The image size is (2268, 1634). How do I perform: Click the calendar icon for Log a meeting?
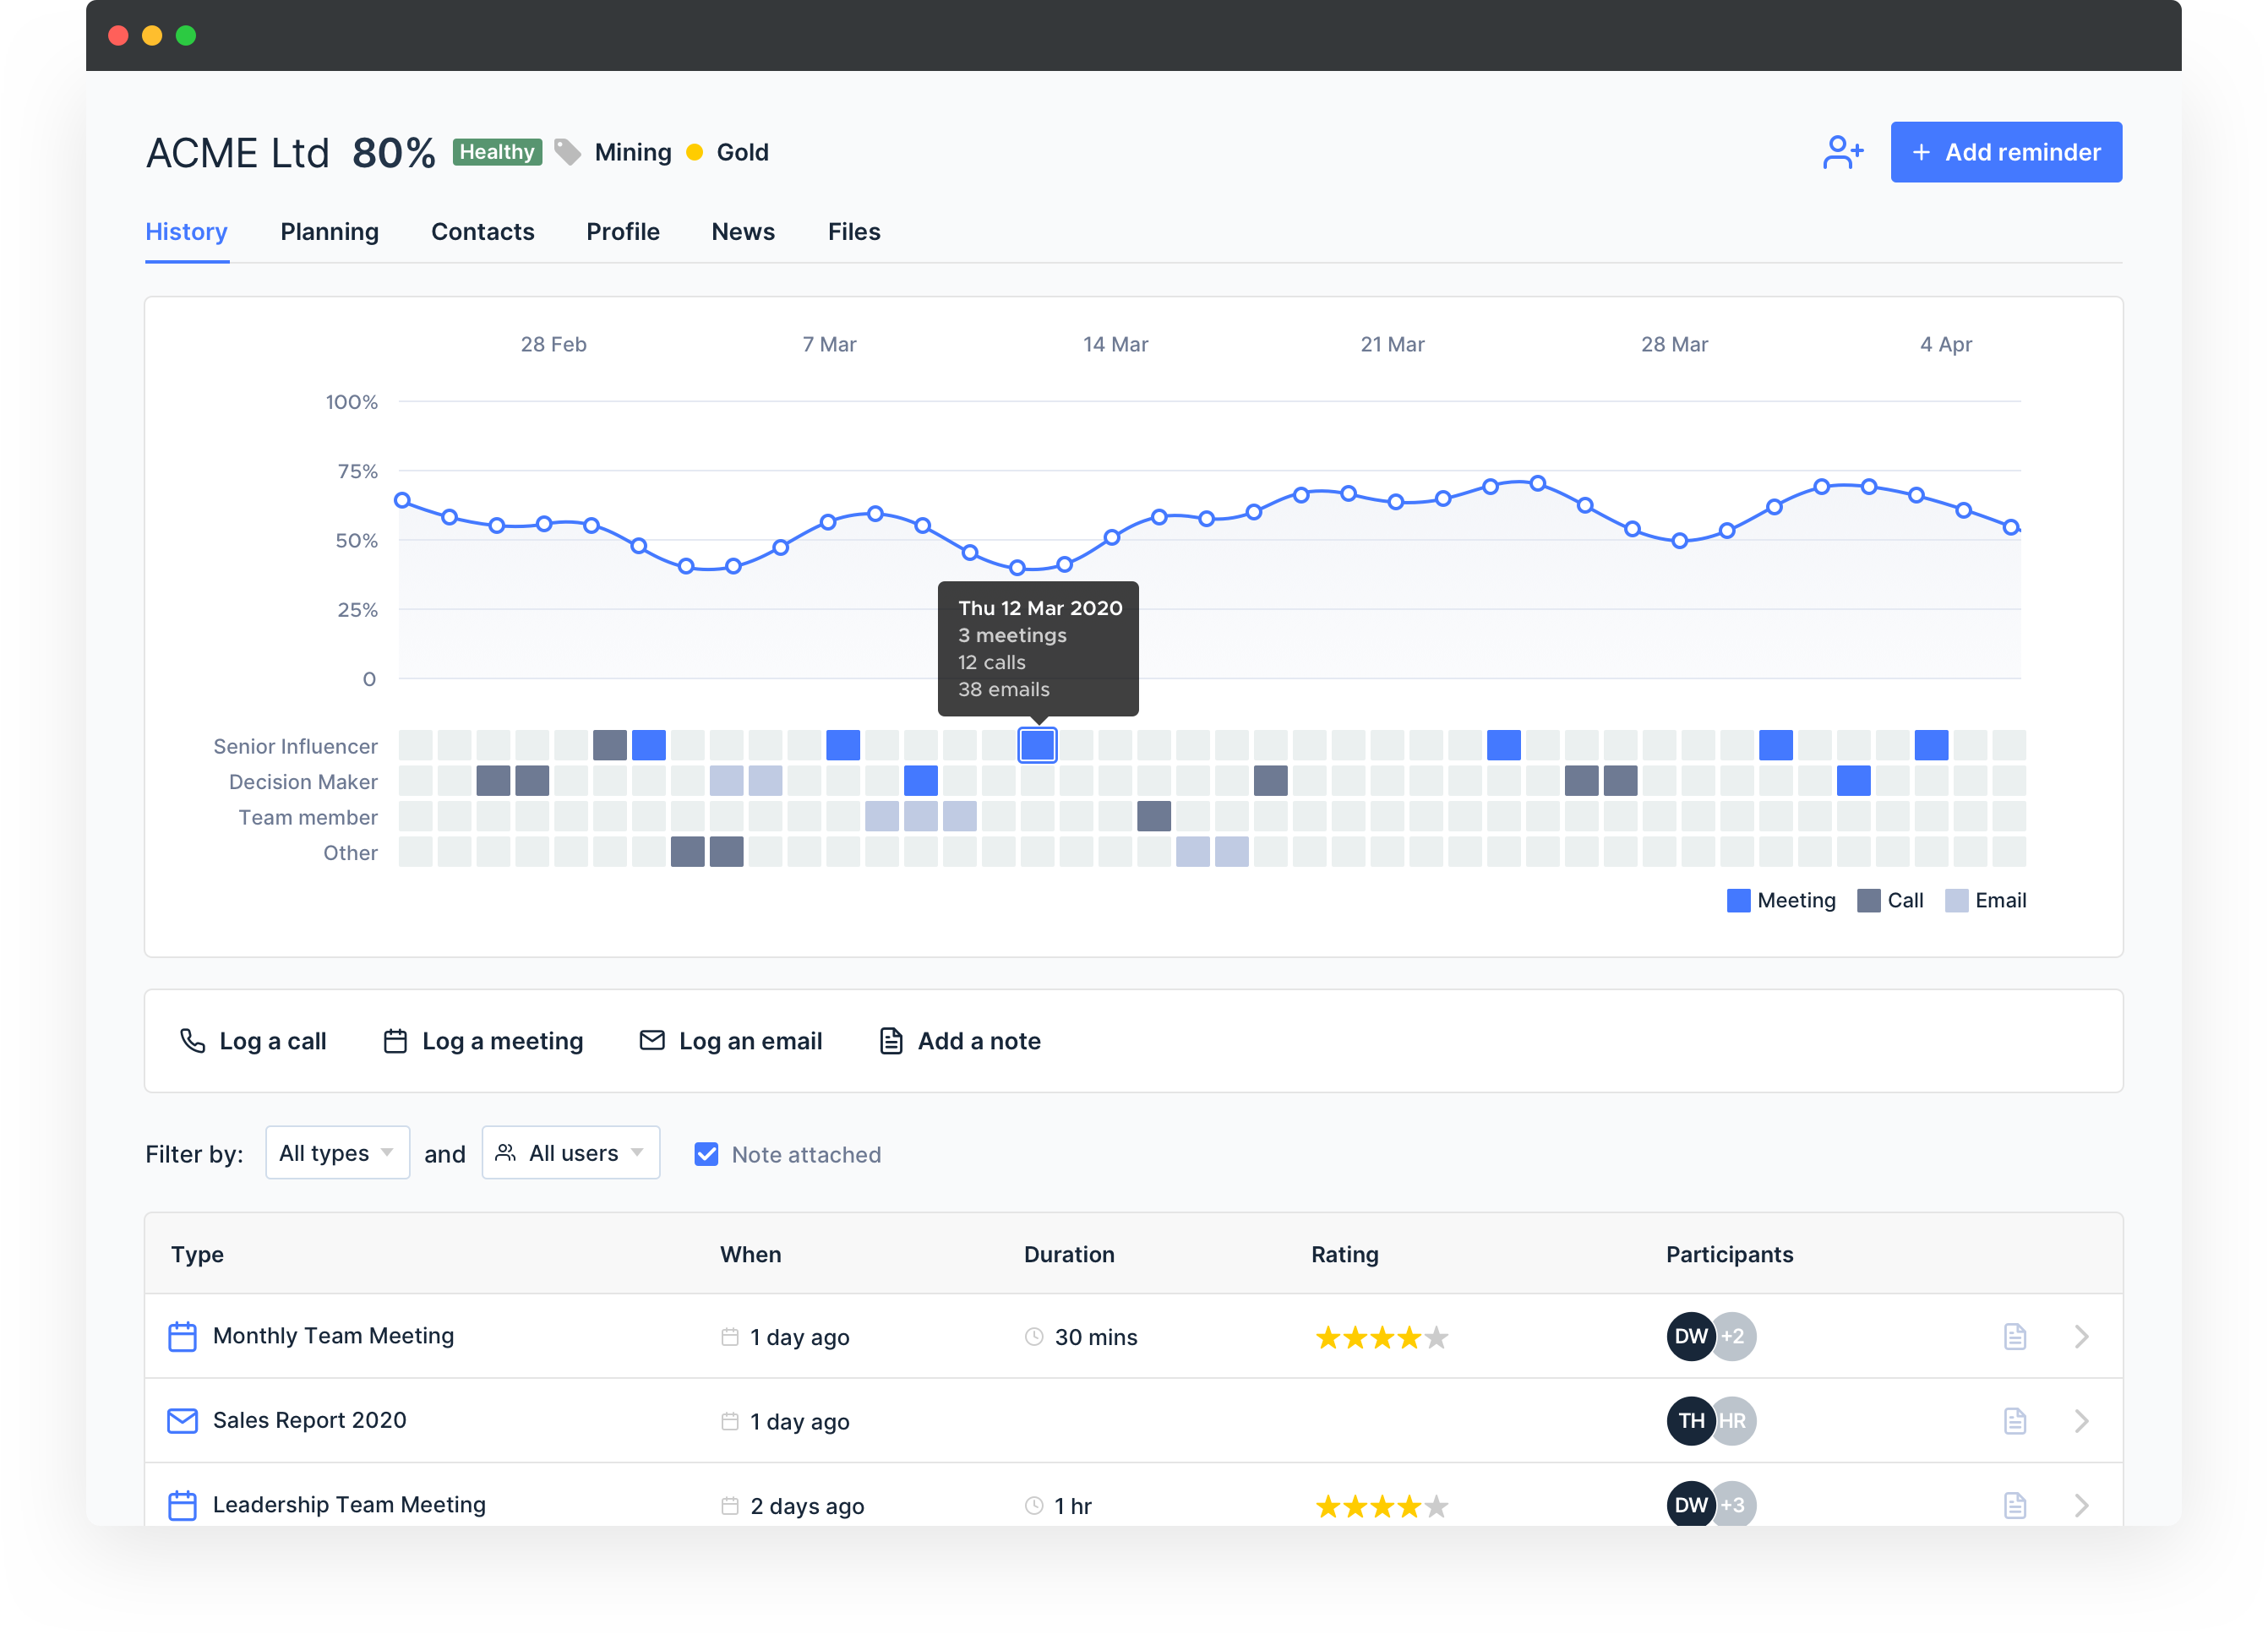coord(395,1040)
